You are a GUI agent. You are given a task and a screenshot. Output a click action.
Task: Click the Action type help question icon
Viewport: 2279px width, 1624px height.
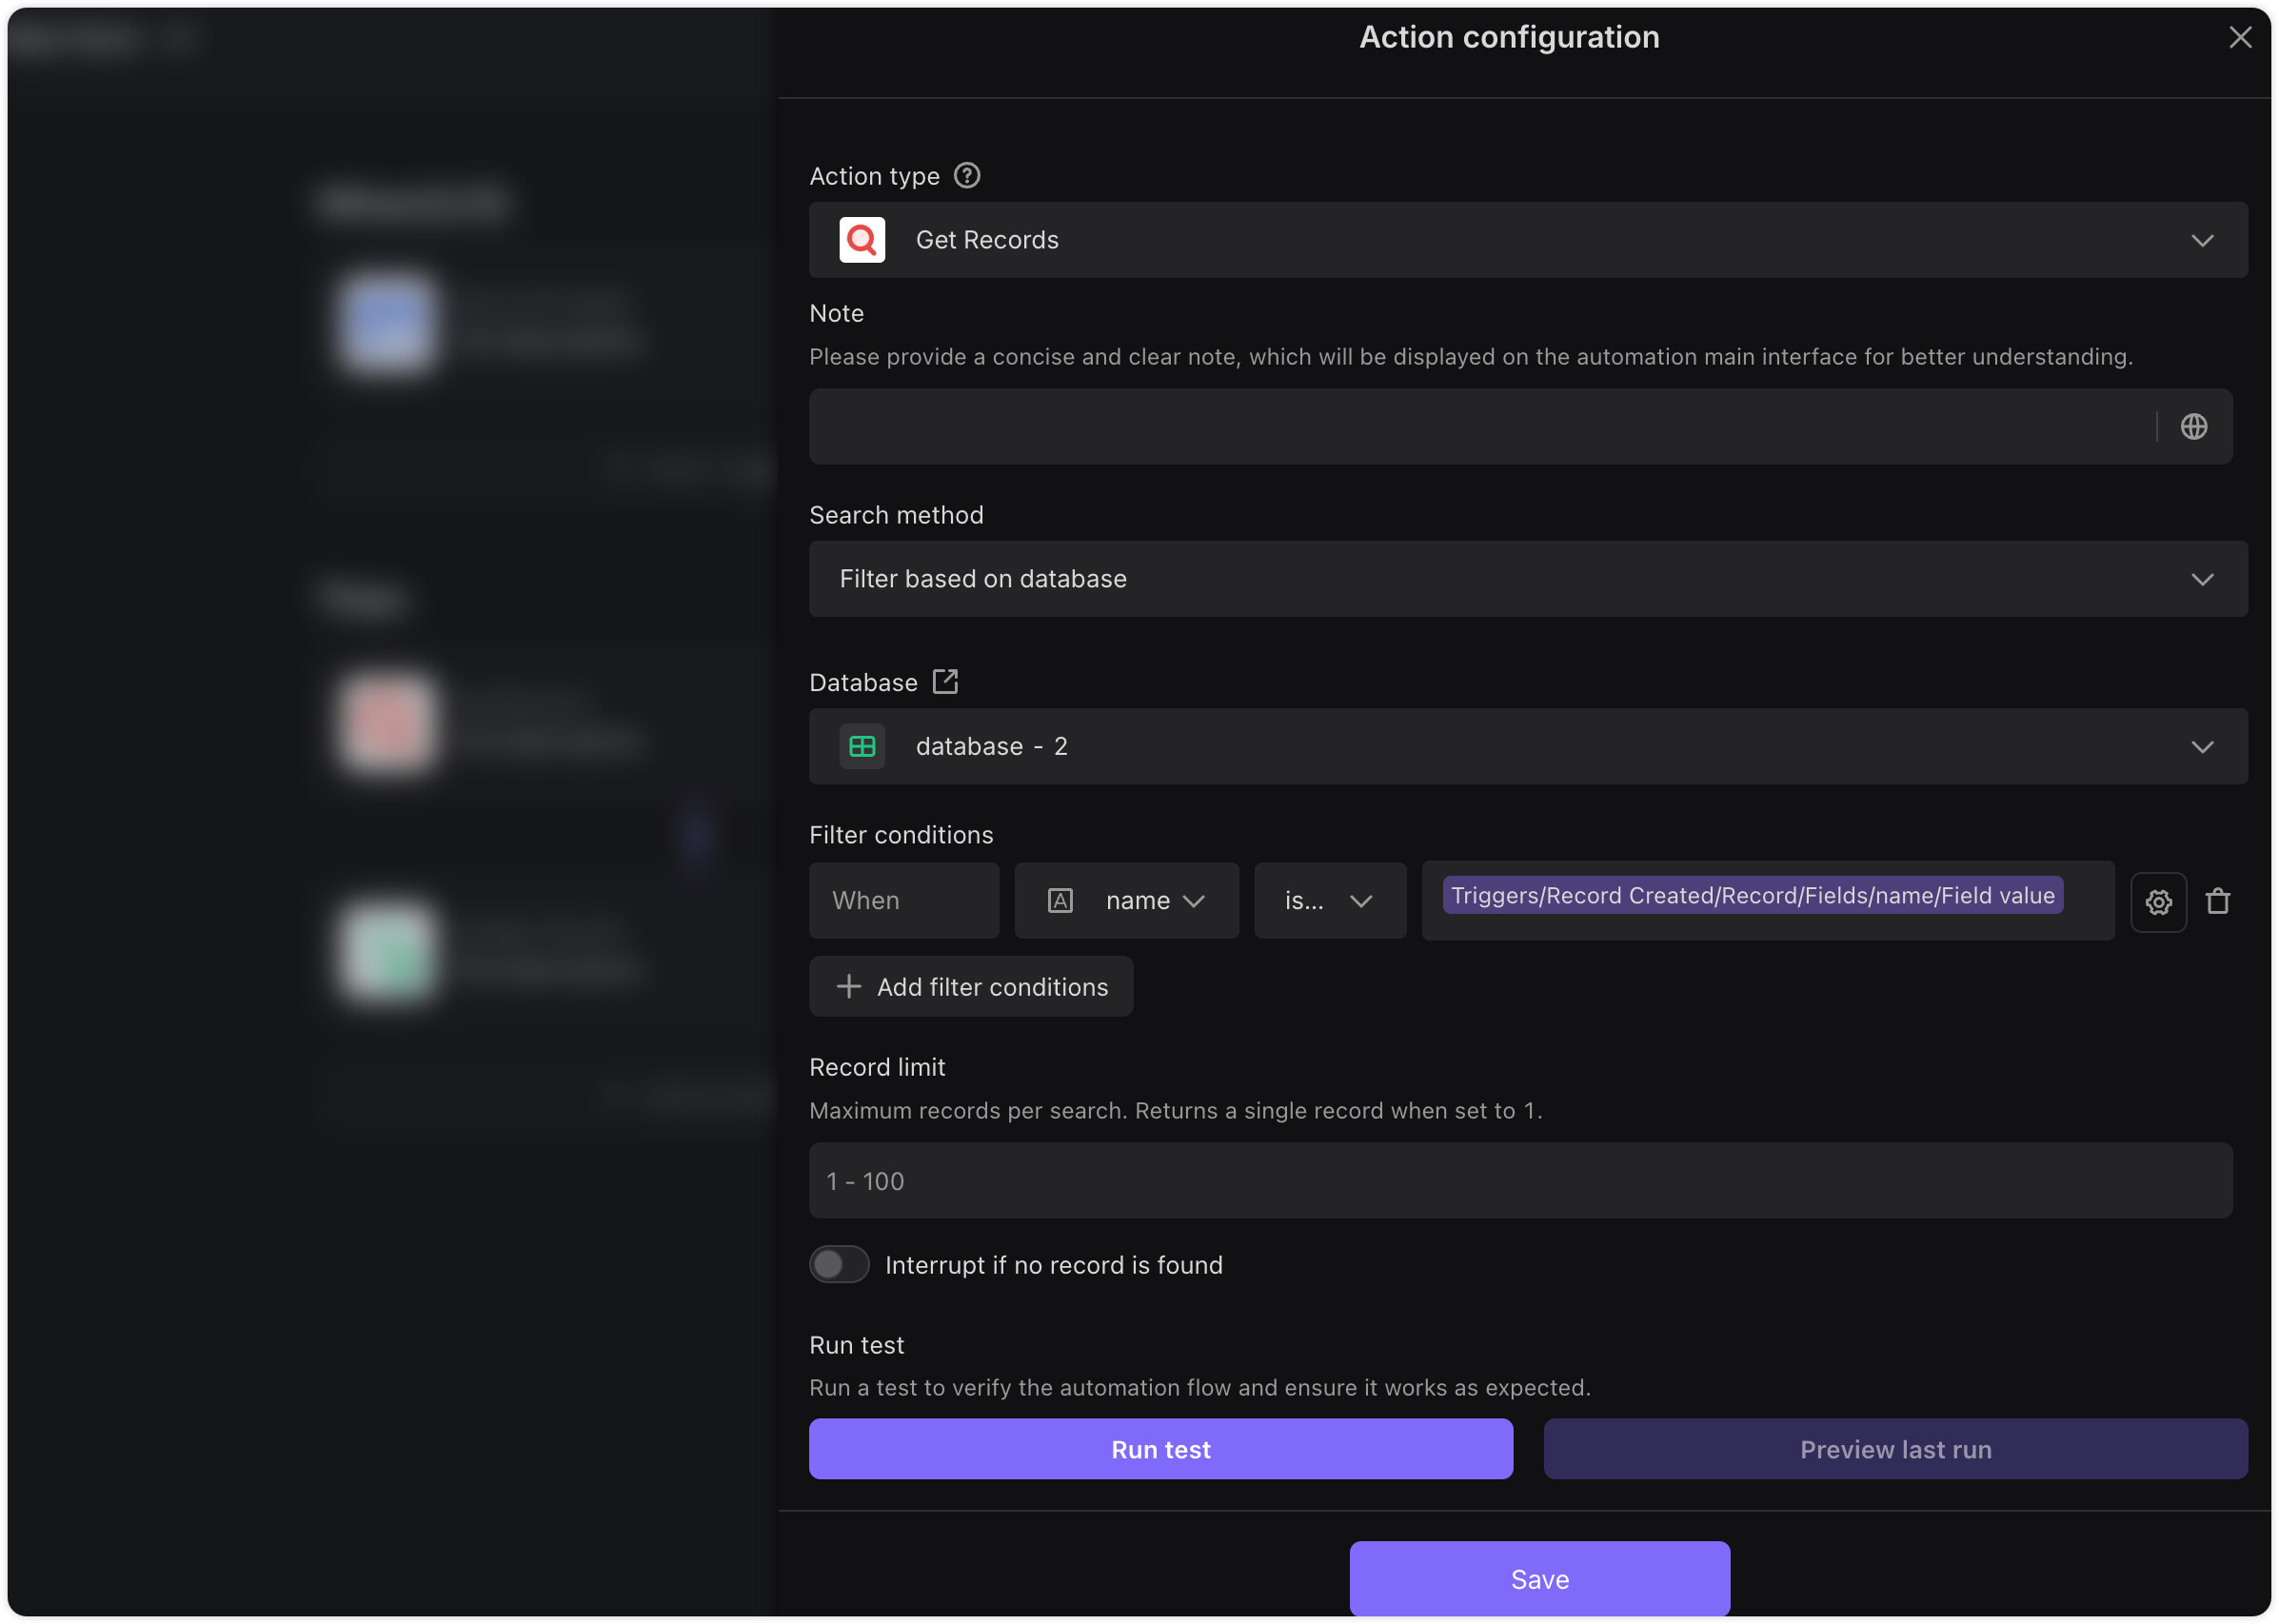click(966, 176)
